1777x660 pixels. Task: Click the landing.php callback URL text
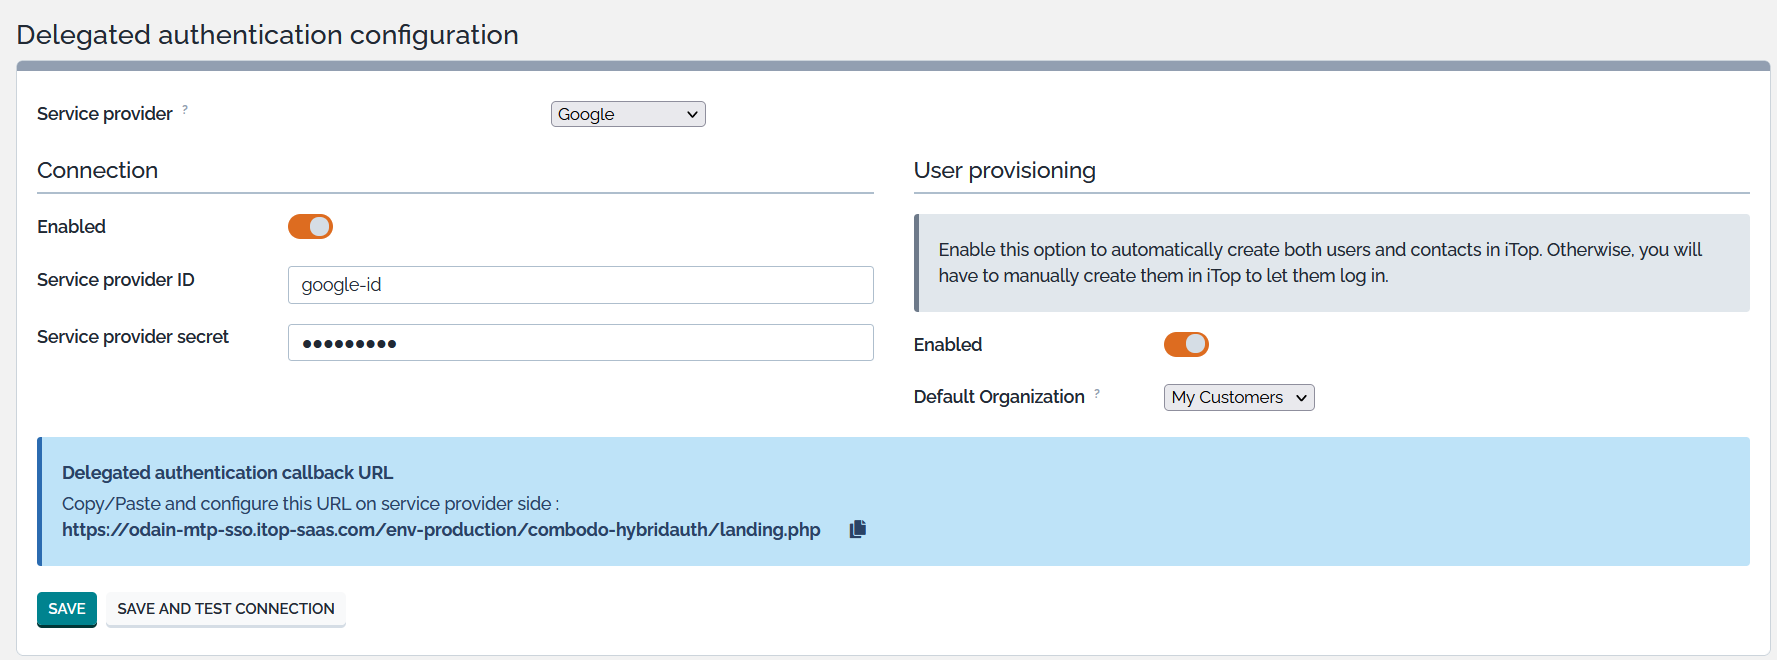pyautogui.click(x=441, y=530)
